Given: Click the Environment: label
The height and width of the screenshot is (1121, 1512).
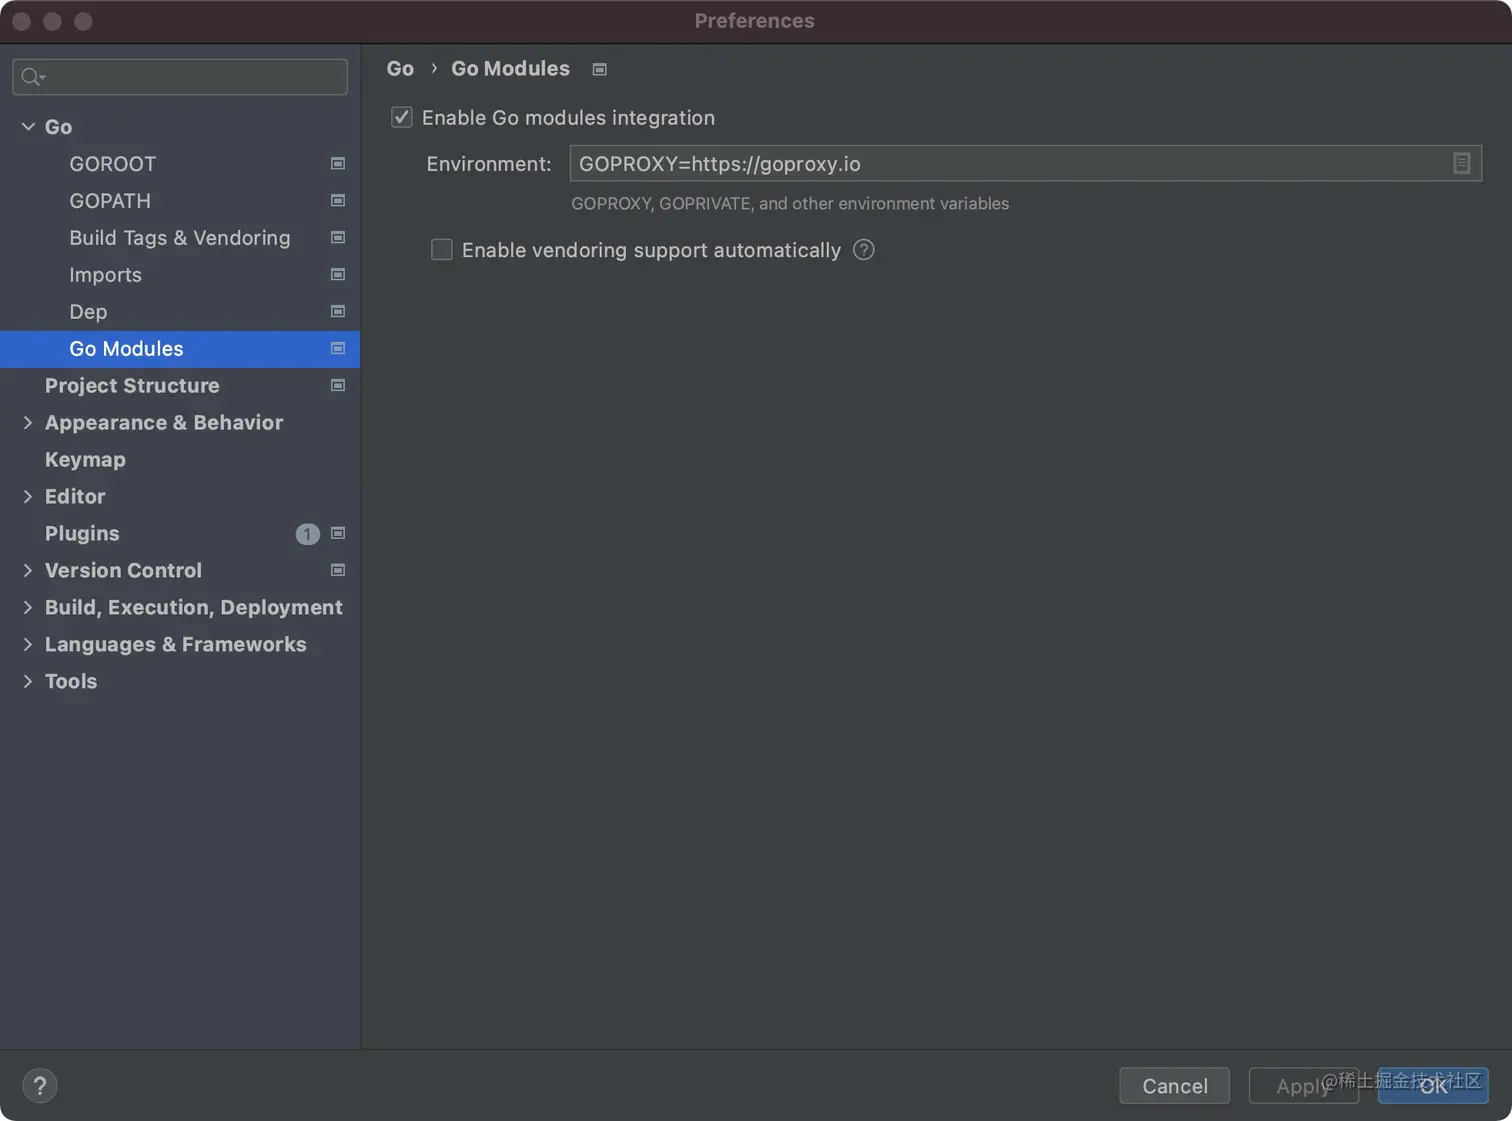Looking at the screenshot, I should [x=489, y=163].
